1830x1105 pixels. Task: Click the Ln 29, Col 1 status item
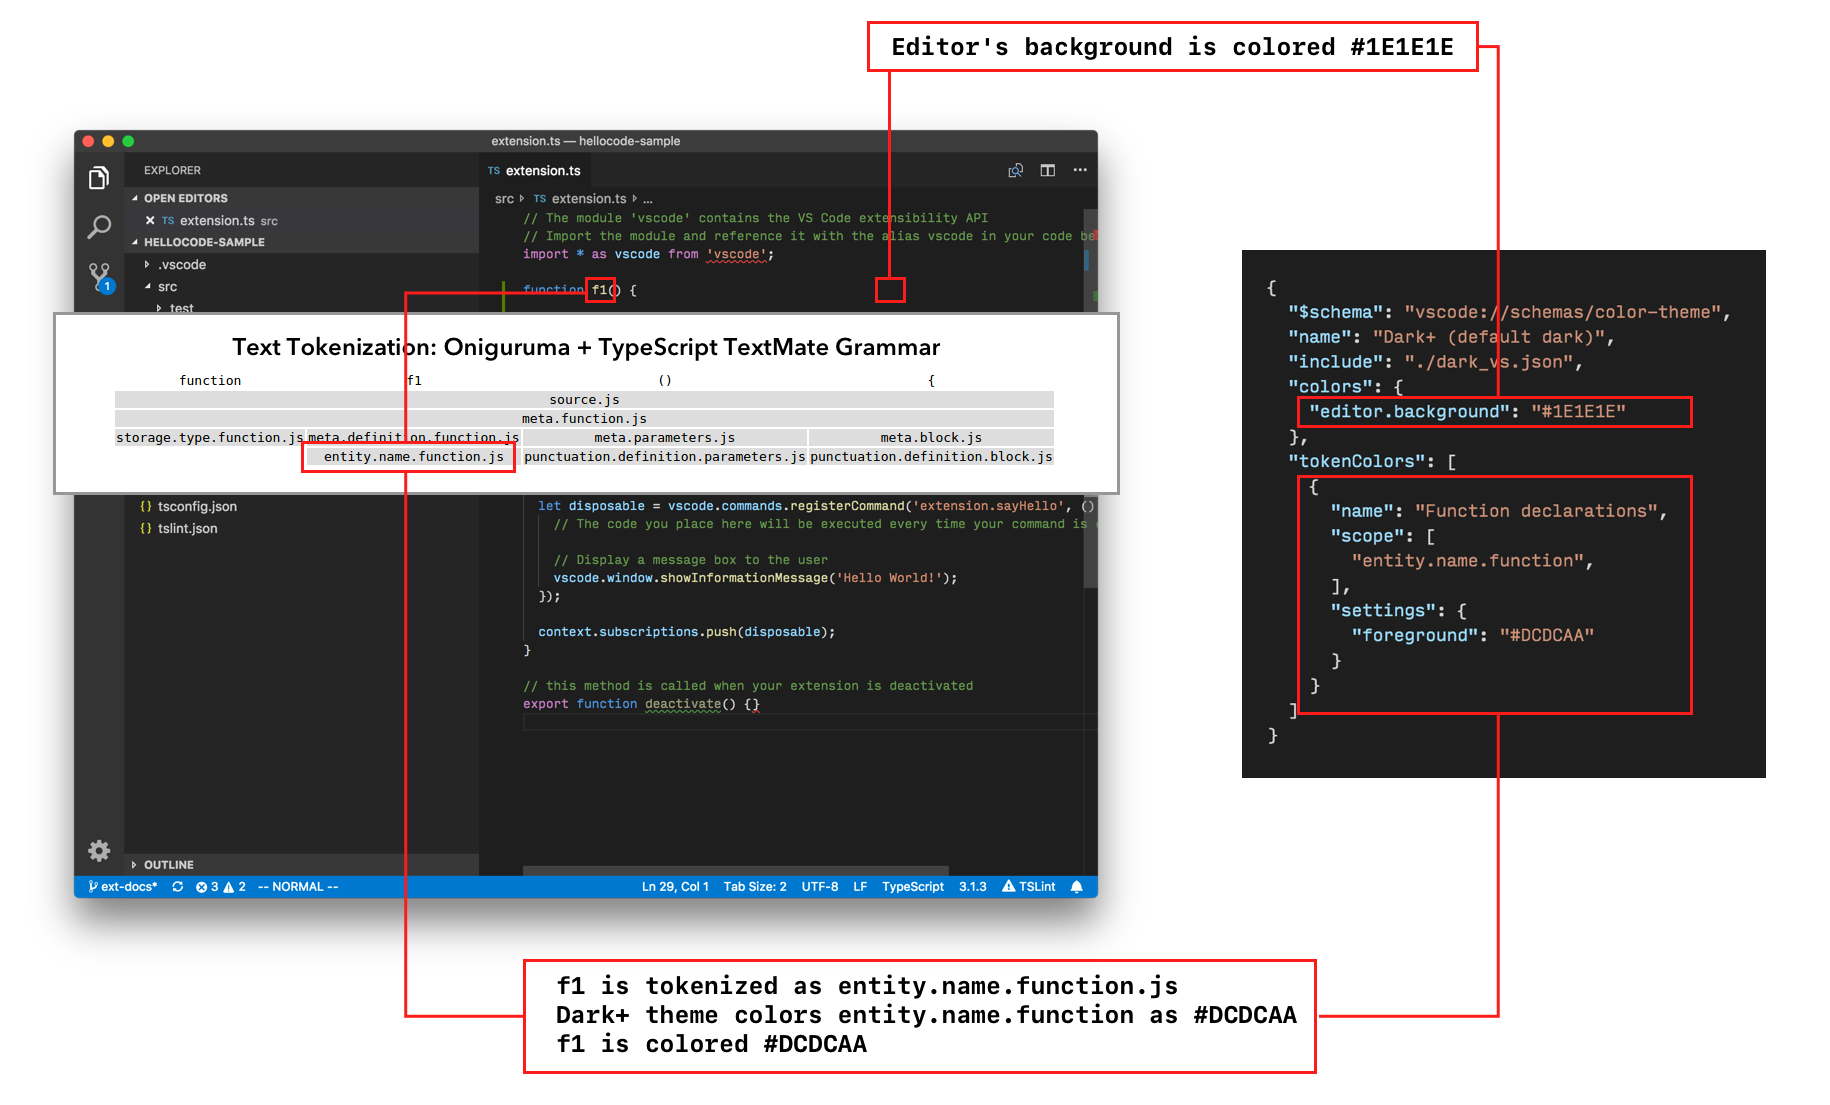pos(675,886)
